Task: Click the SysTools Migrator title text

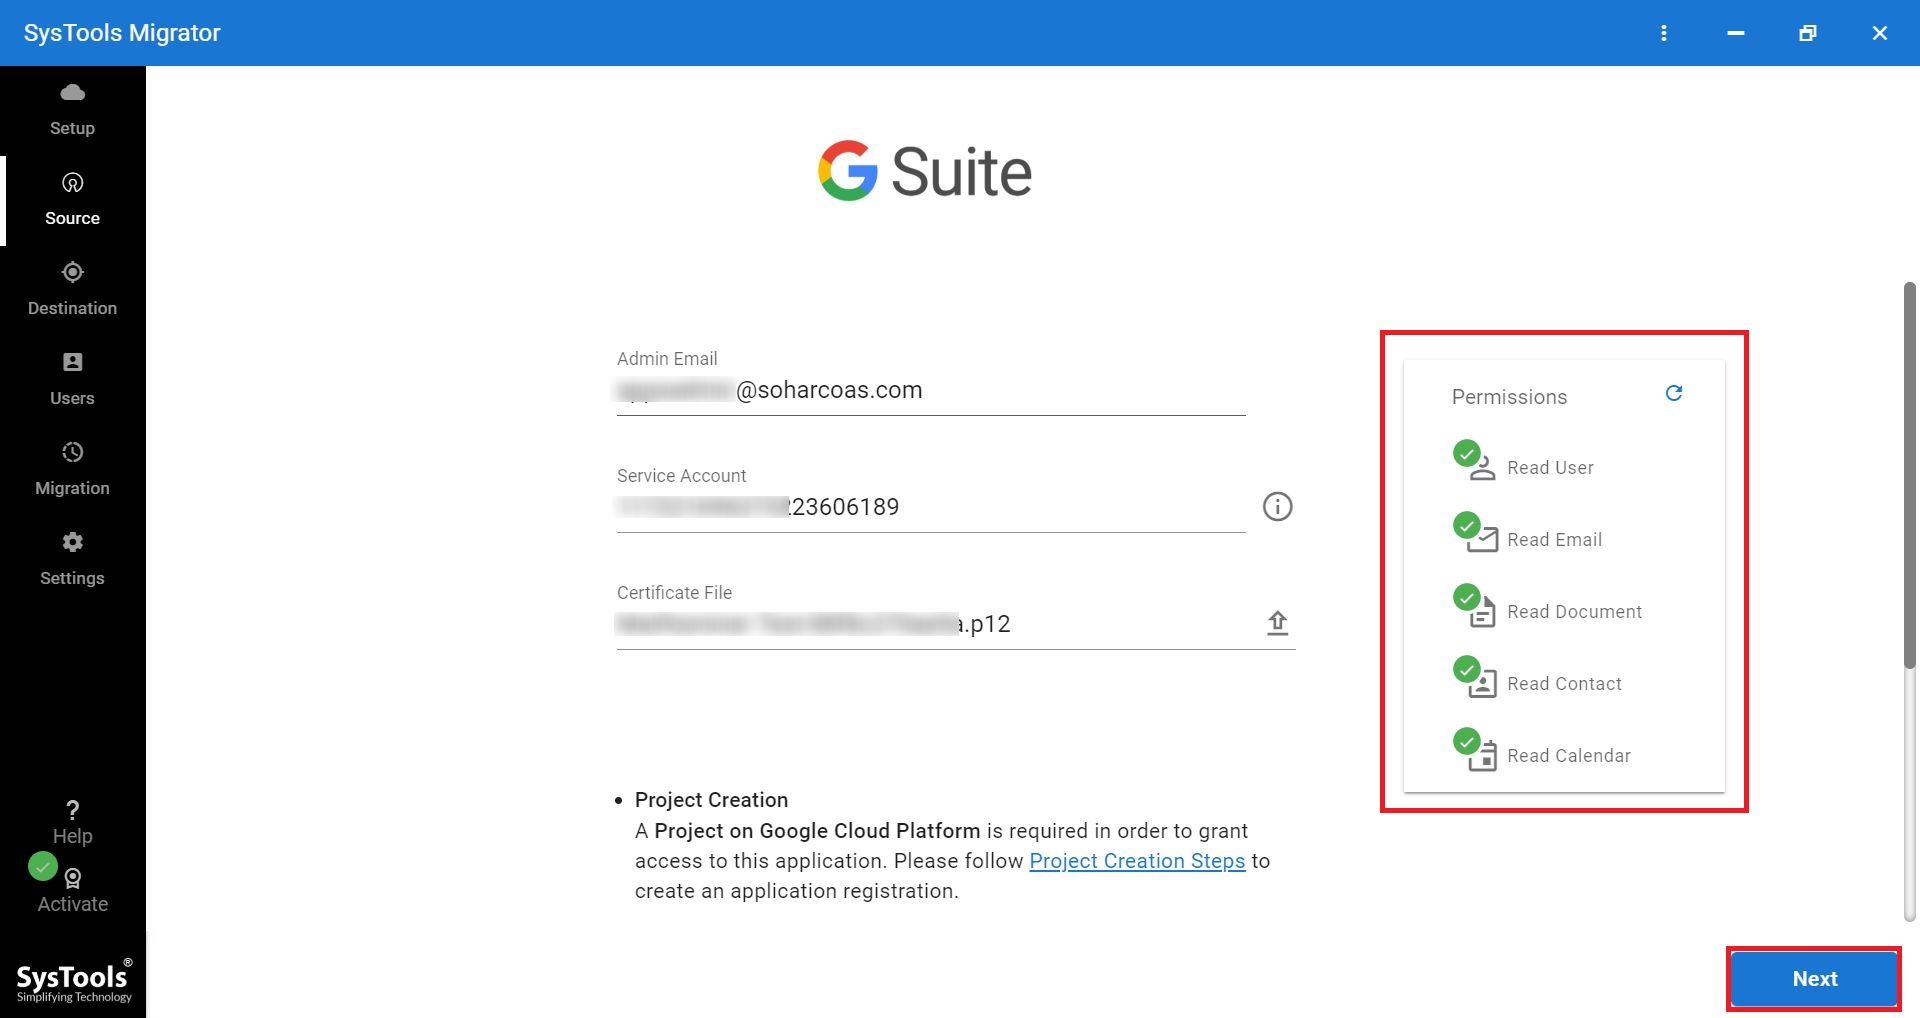Action: click(x=122, y=33)
